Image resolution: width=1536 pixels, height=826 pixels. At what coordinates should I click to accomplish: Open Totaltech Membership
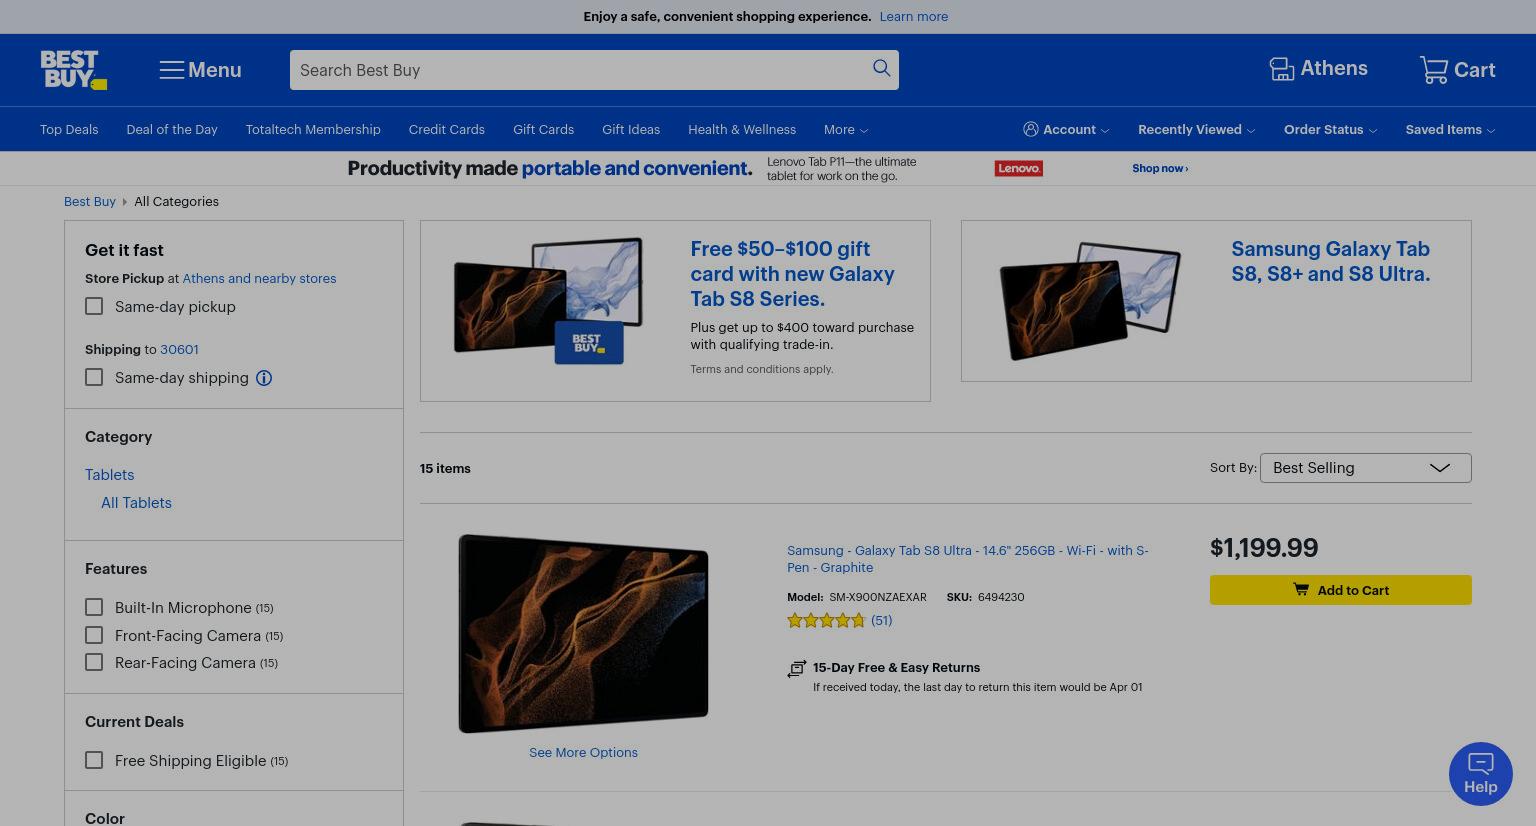313,130
